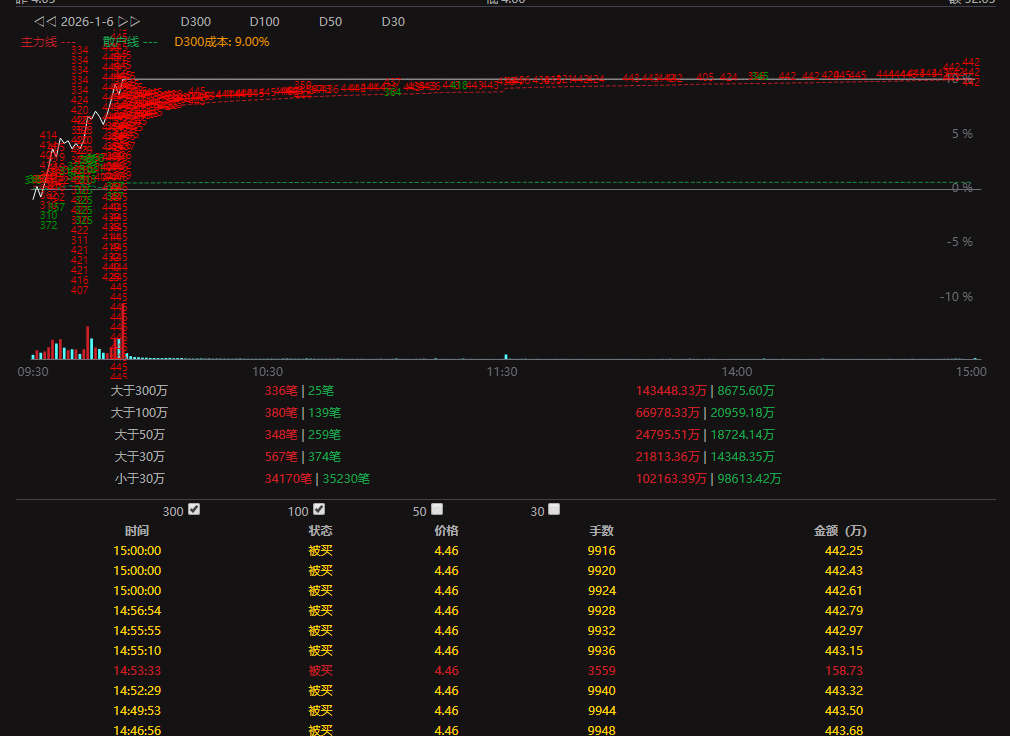
Task: Uncheck the 300 filter checkbox
Action: (x=194, y=509)
